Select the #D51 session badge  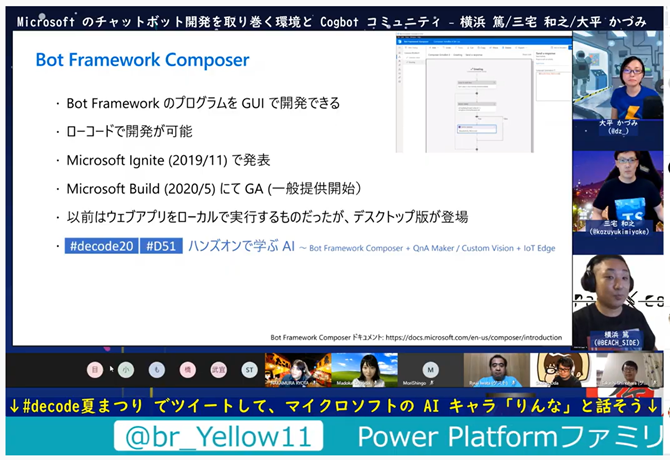point(161,246)
